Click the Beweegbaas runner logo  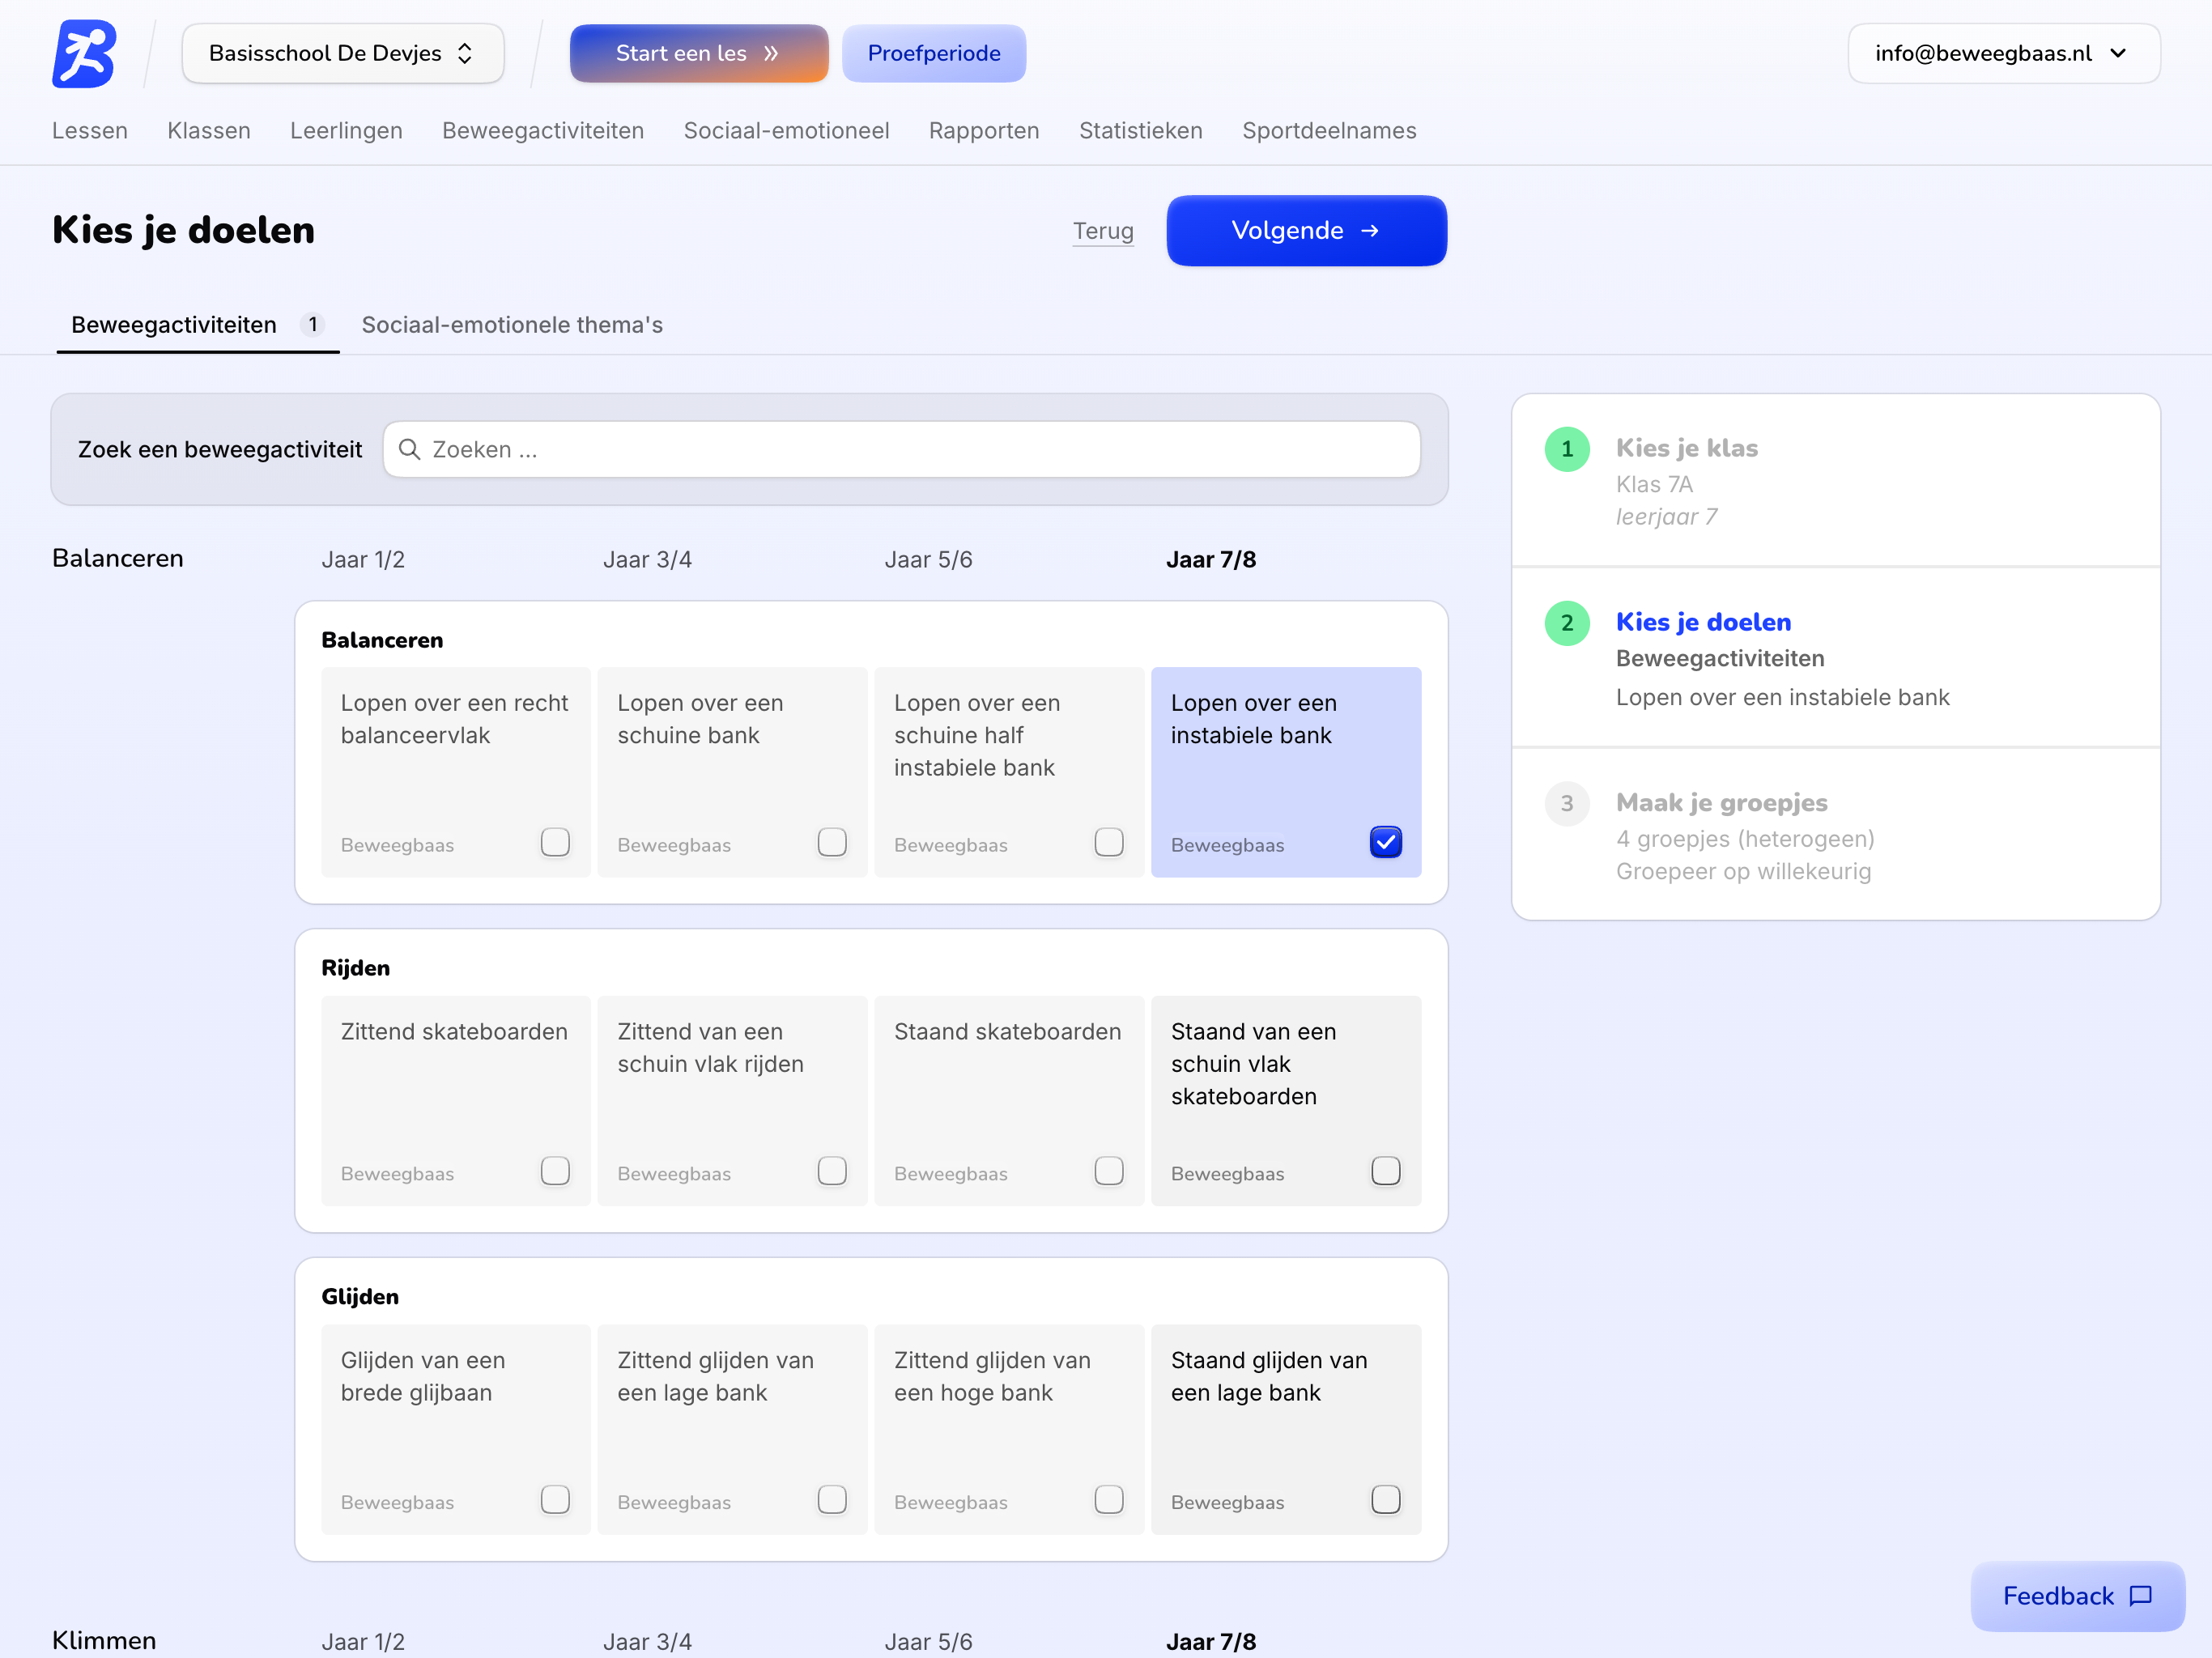(84, 54)
